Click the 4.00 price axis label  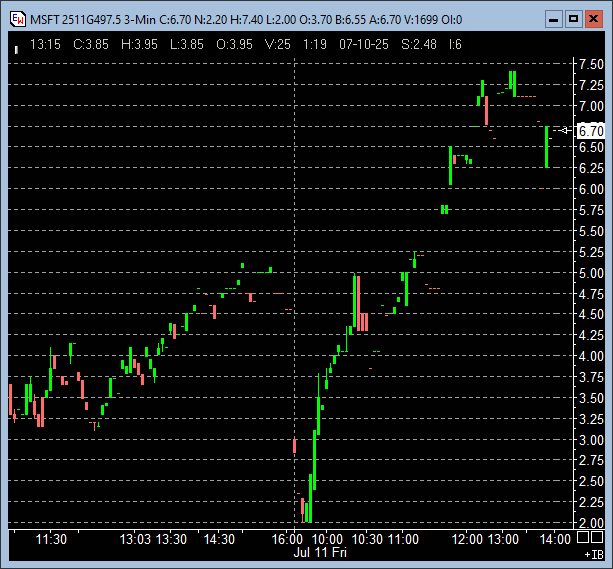point(591,356)
